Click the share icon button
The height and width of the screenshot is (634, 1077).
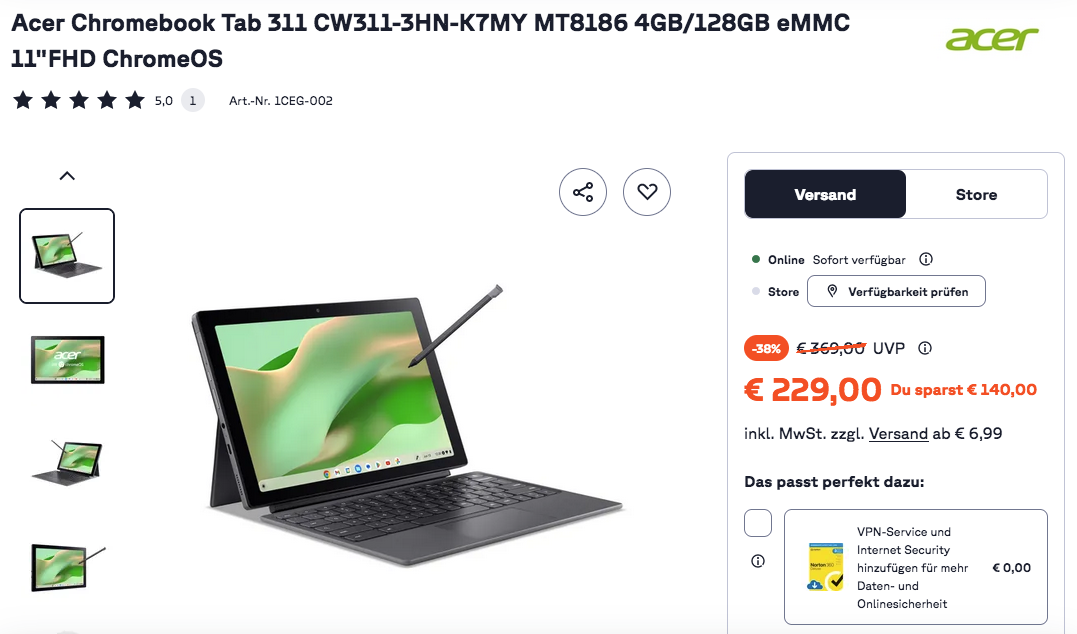pos(582,192)
